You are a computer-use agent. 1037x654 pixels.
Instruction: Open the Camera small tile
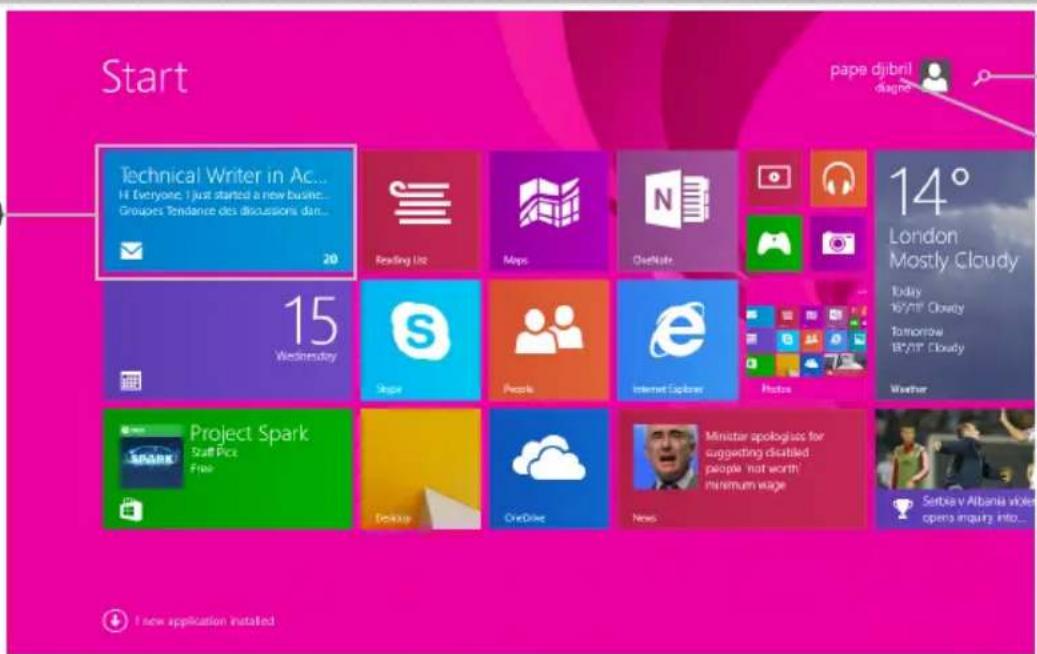tap(838, 243)
